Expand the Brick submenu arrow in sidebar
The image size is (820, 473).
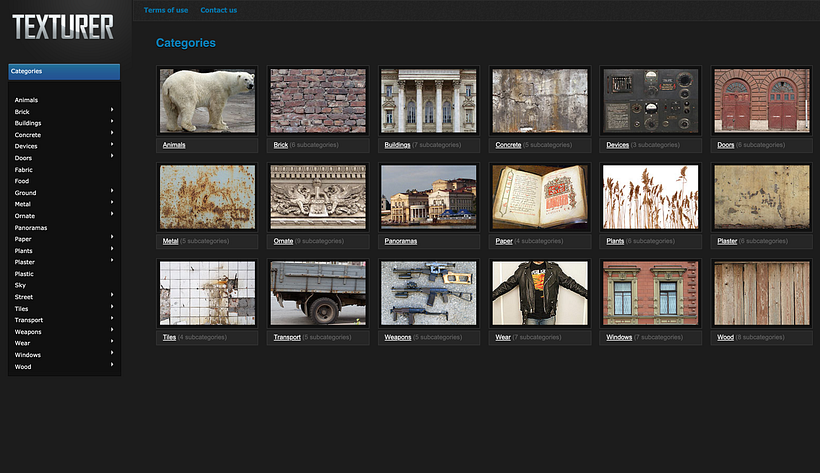[112, 111]
